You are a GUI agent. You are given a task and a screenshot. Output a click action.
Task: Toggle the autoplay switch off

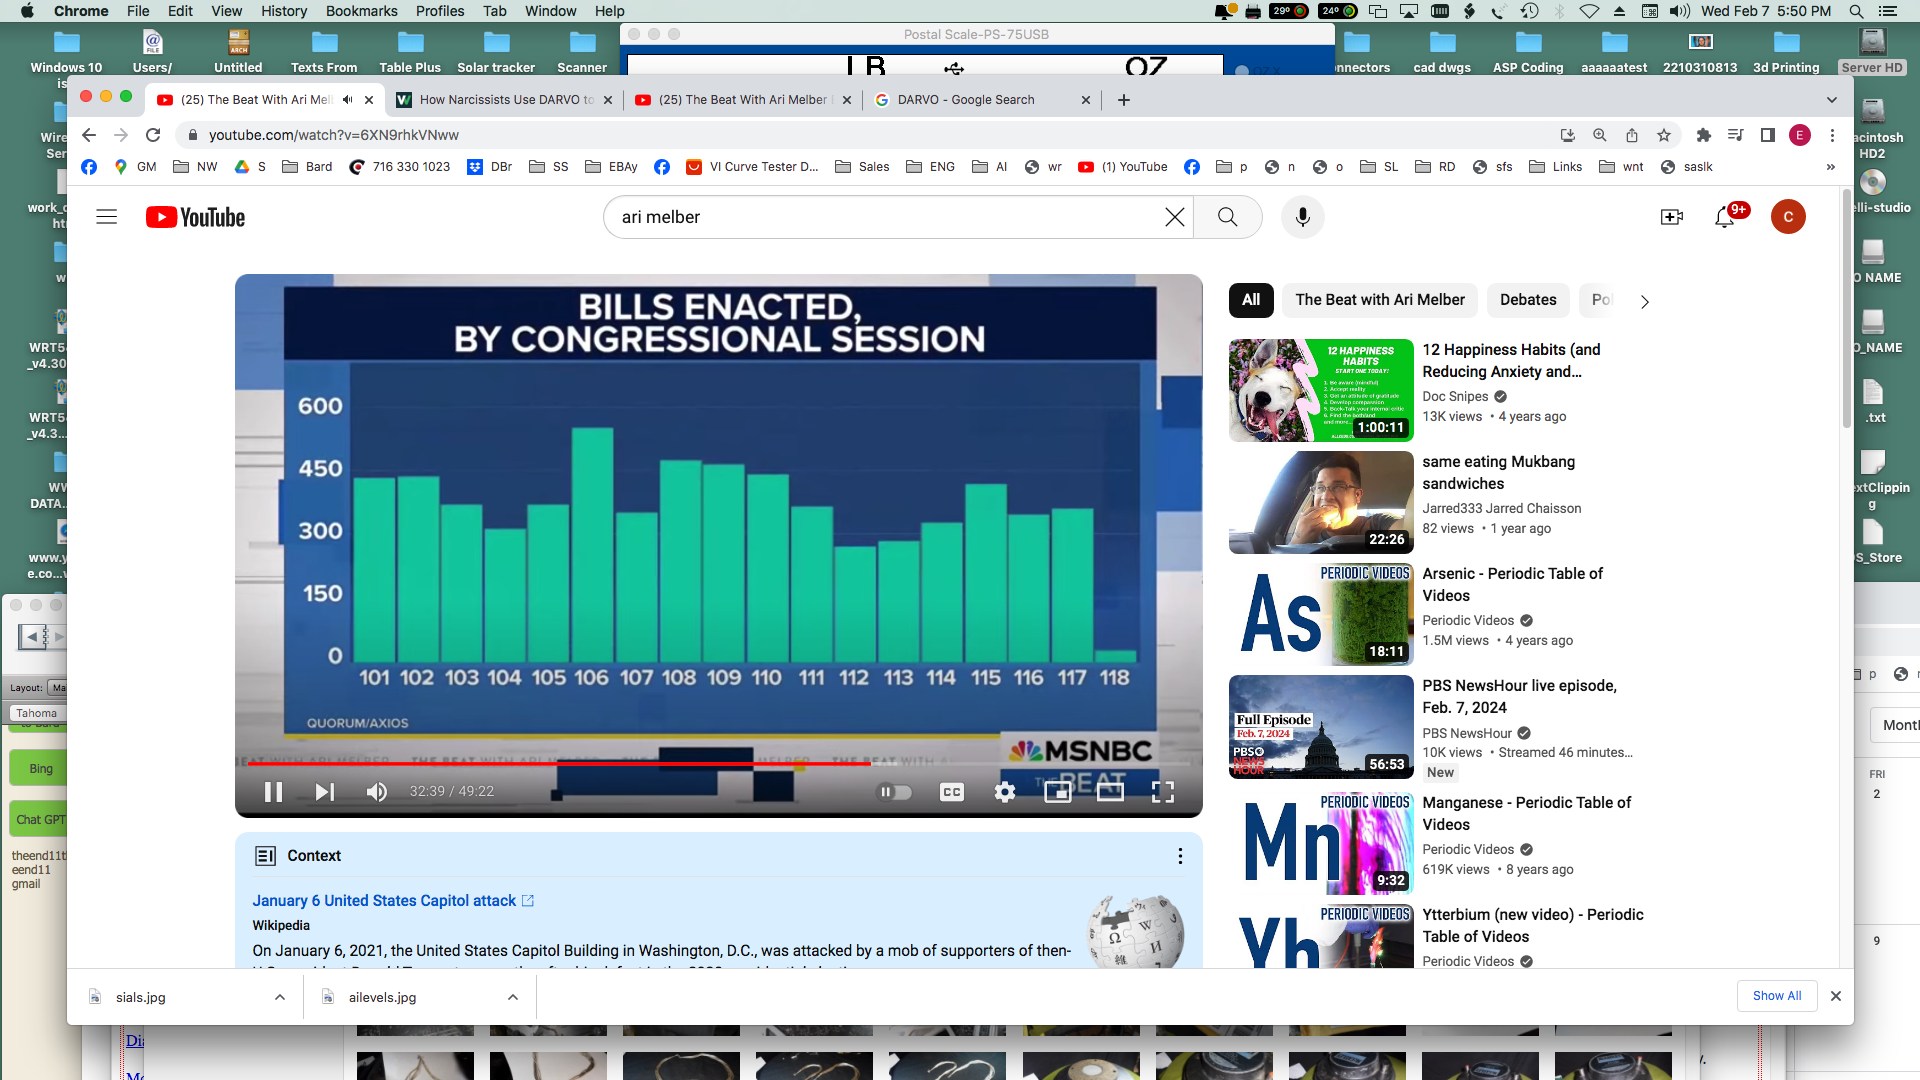point(894,792)
